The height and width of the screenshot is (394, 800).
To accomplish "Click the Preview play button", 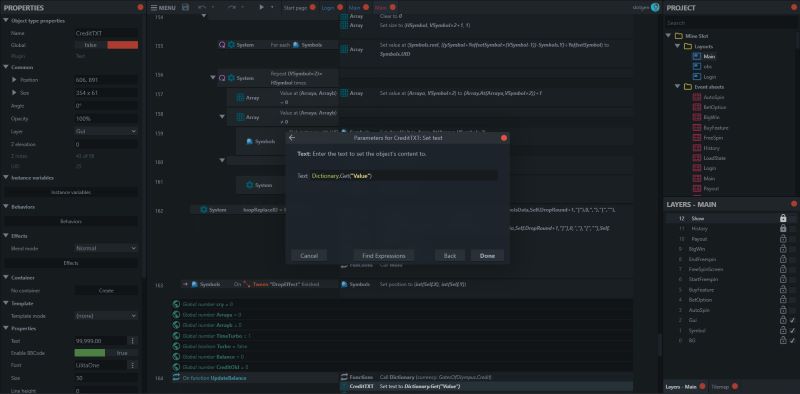I will tap(261, 8).
